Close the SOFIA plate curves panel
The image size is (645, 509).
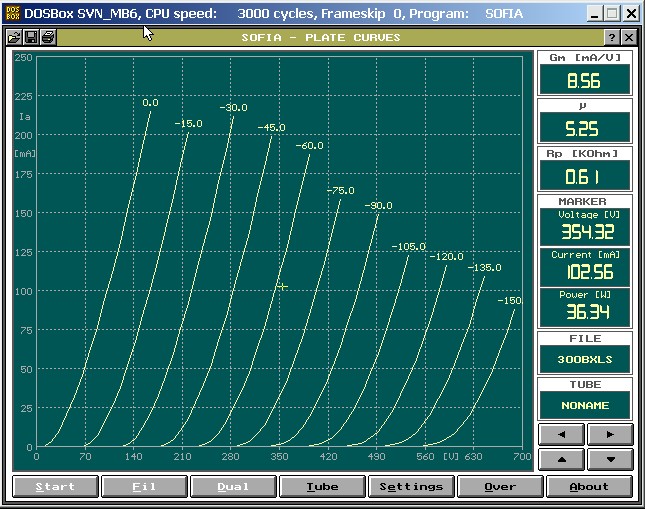pos(629,37)
